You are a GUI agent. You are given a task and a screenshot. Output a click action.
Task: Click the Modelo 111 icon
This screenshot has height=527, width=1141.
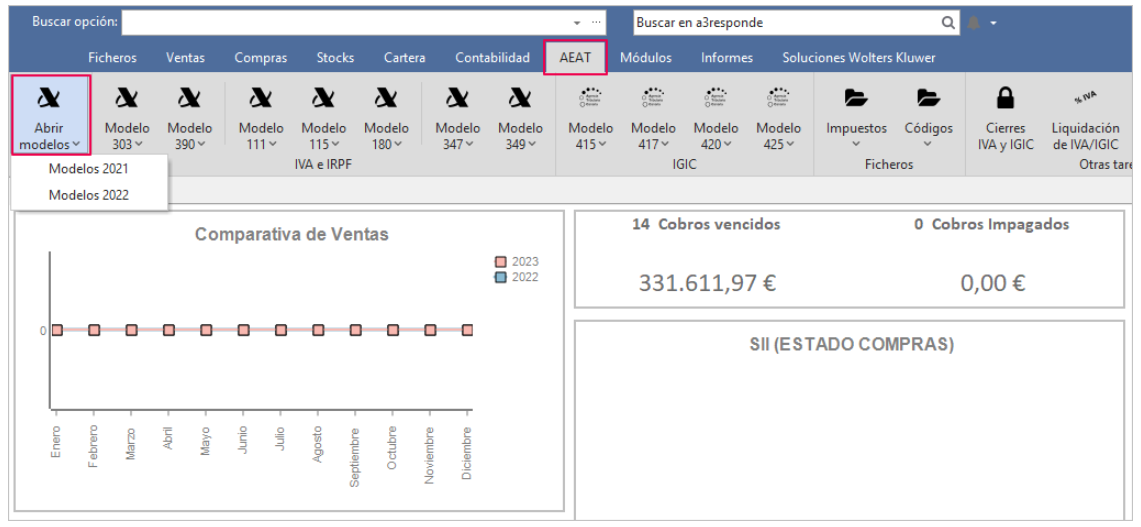[x=261, y=98]
